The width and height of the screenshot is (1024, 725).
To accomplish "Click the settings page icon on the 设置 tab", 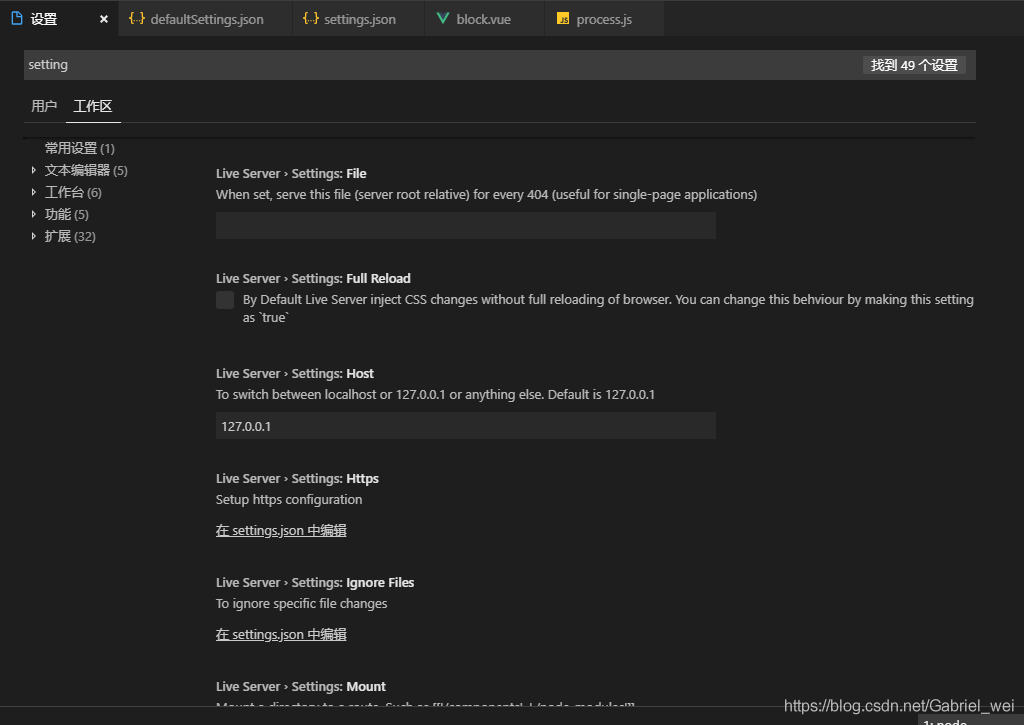I will click(14, 18).
